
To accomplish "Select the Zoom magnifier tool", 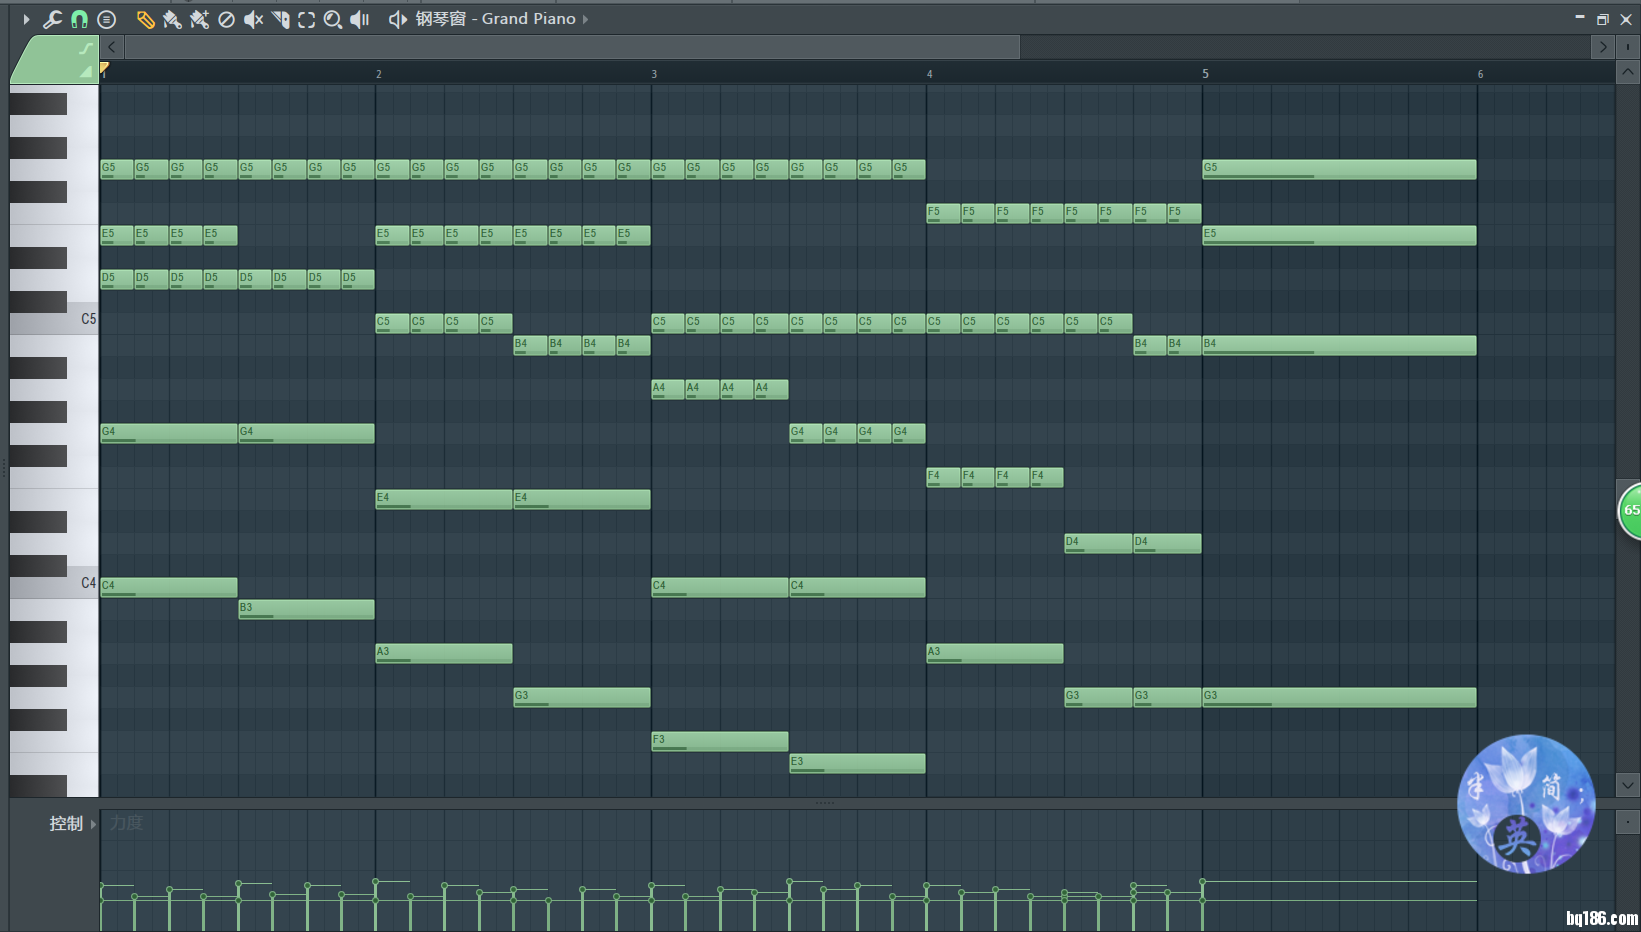I will click(333, 19).
